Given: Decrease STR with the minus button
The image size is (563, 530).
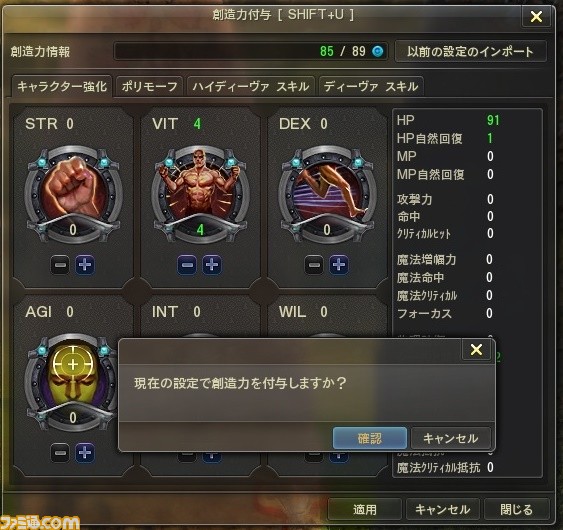Looking at the screenshot, I should click(x=60, y=265).
